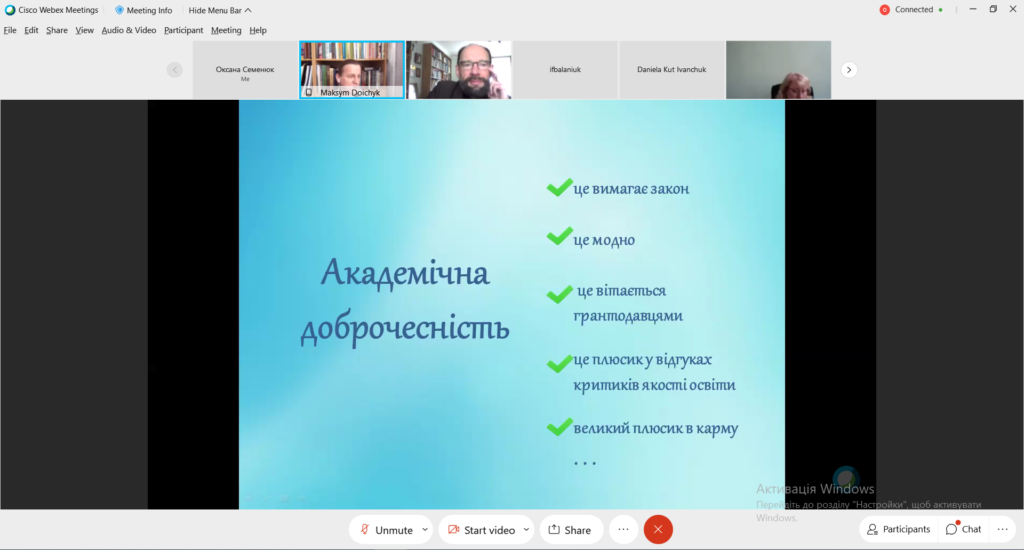Hide Menu Bar toggle

pyautogui.click(x=220, y=10)
